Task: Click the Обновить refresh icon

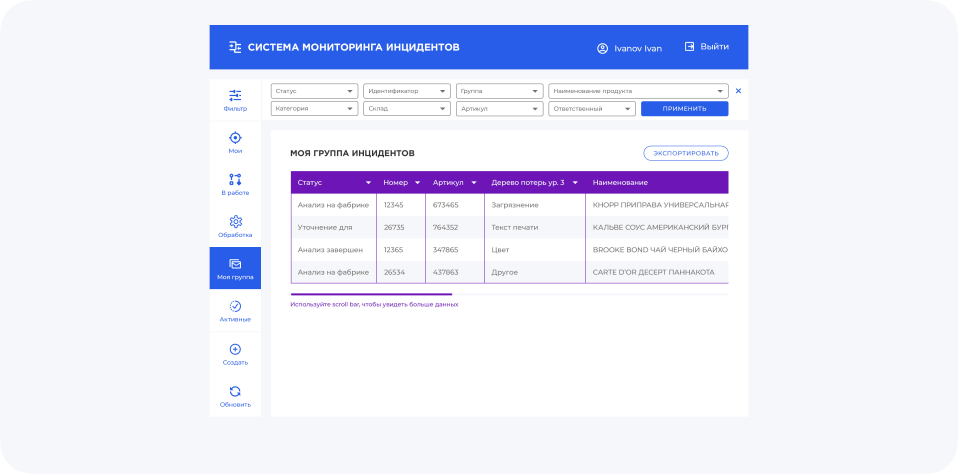Action: click(x=235, y=392)
